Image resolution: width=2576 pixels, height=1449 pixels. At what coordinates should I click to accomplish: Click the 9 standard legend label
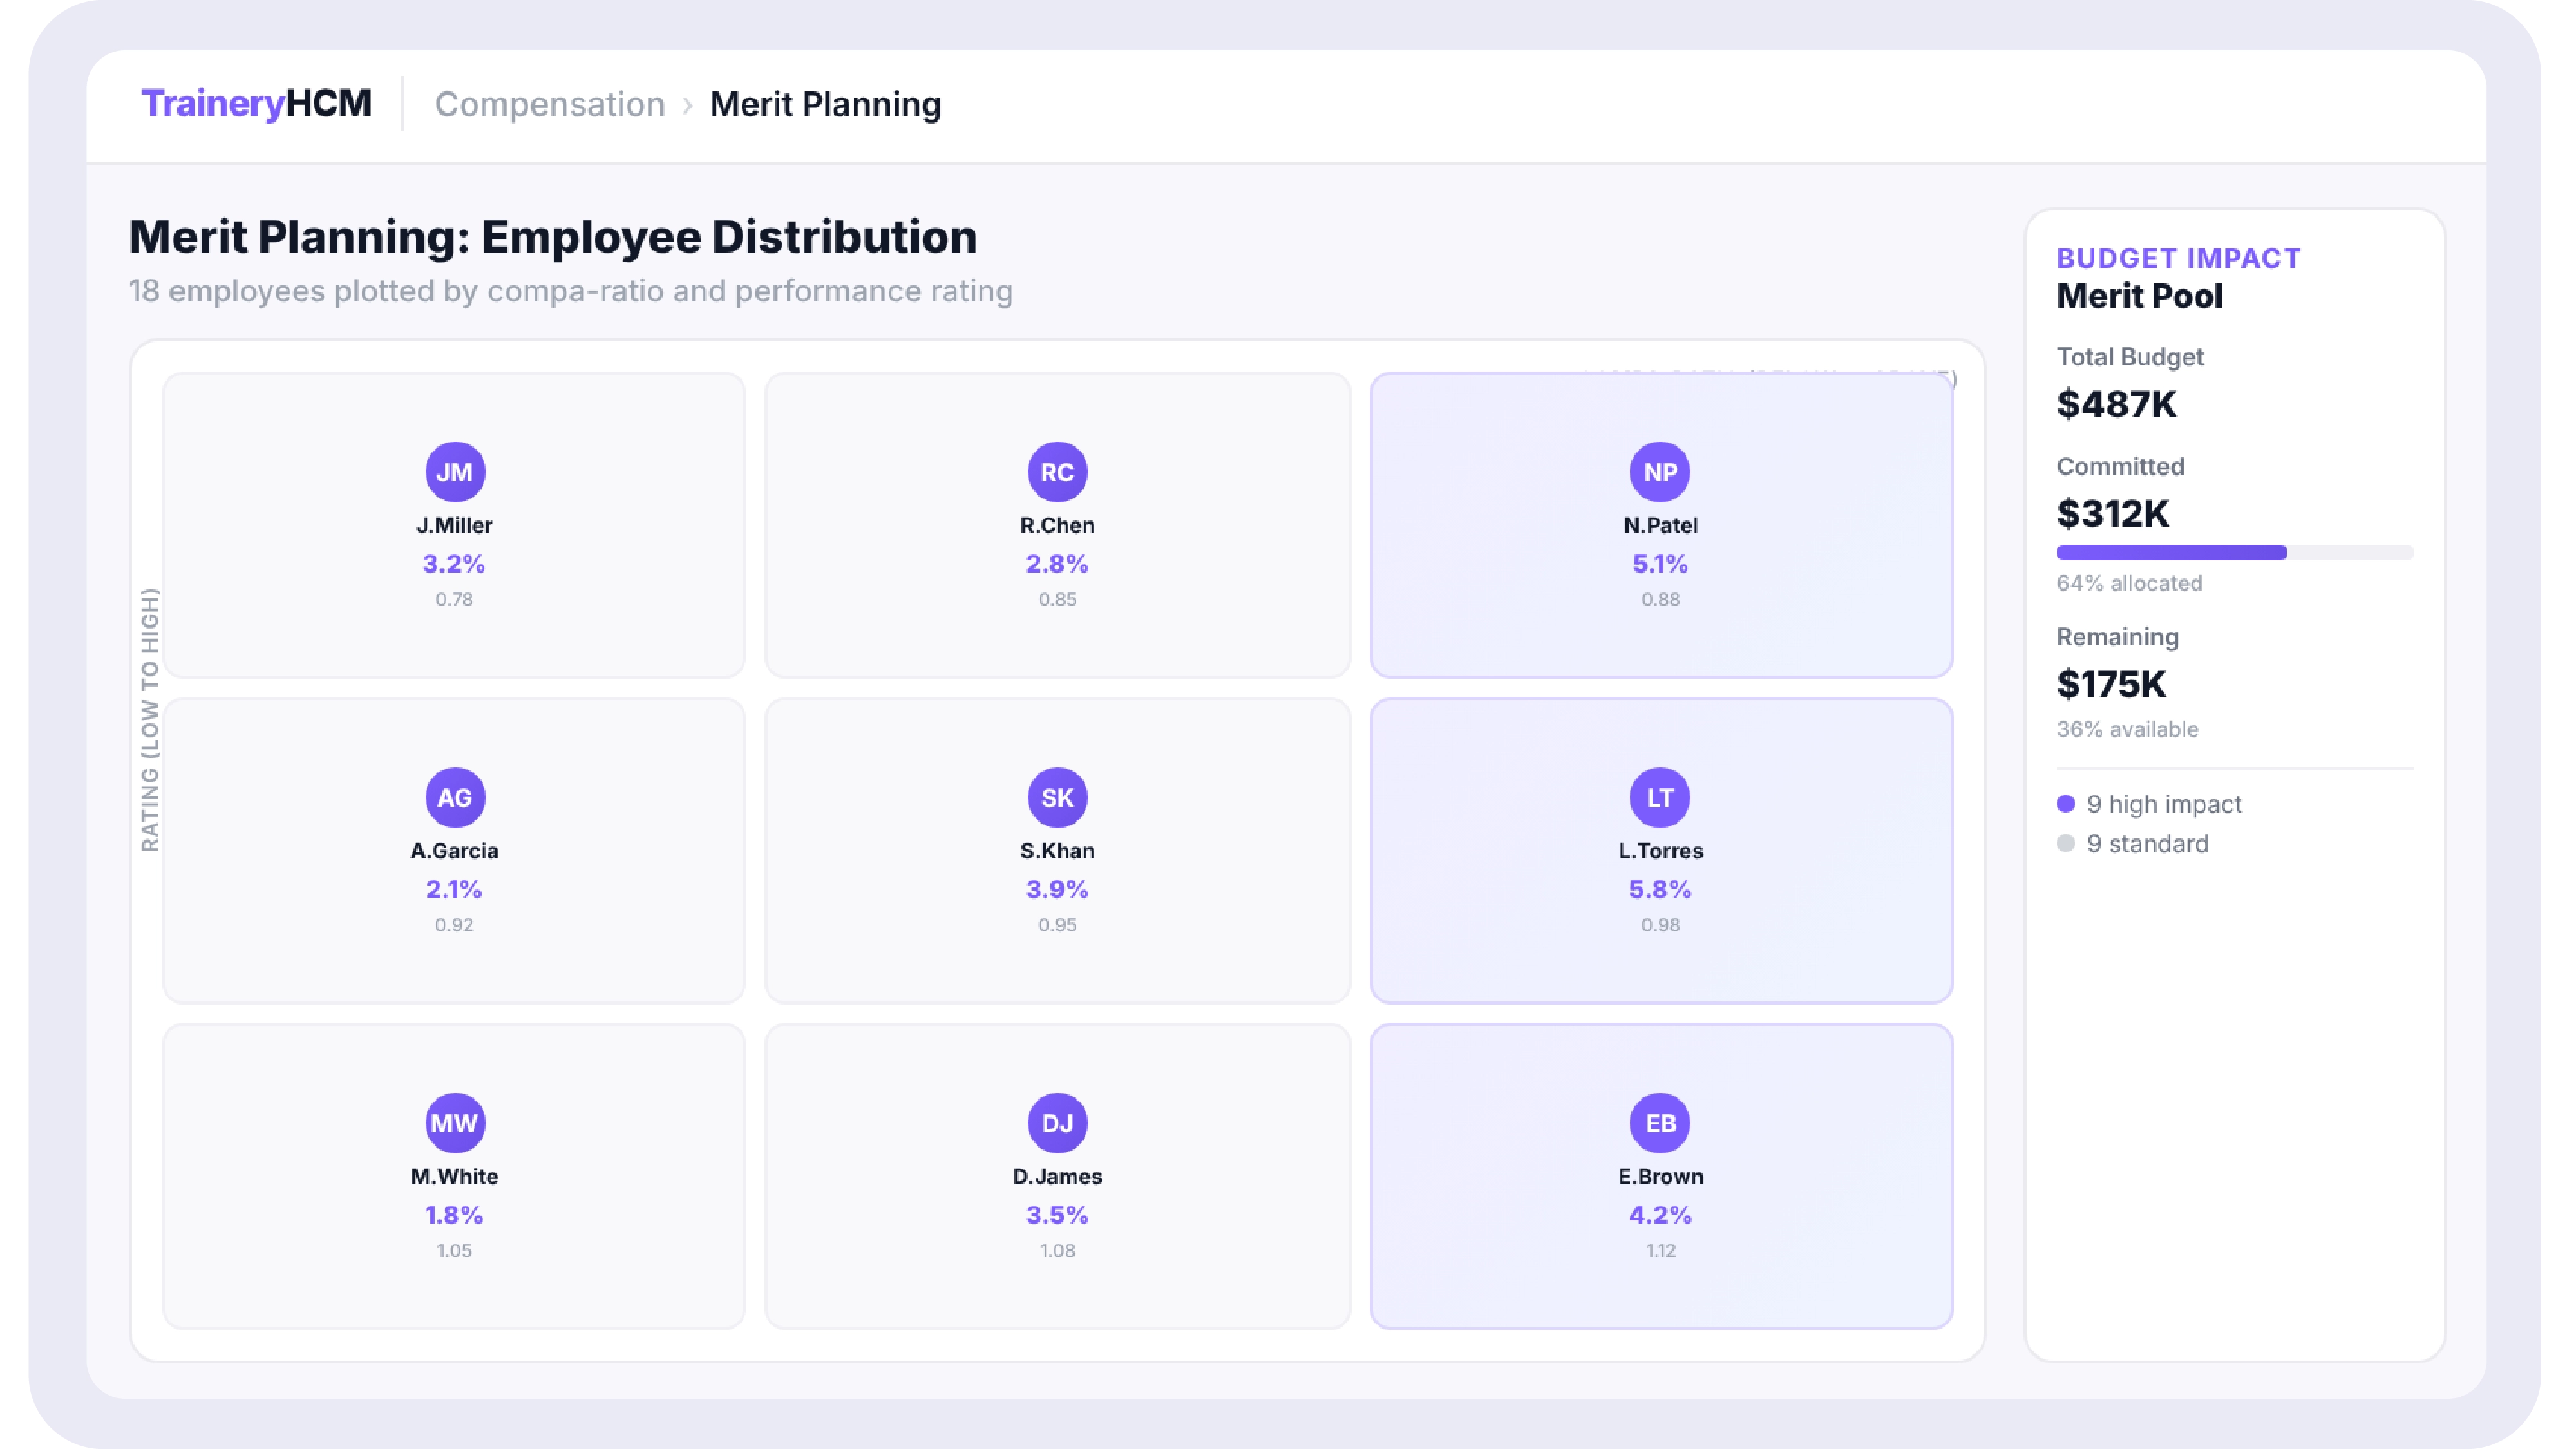[2148, 843]
